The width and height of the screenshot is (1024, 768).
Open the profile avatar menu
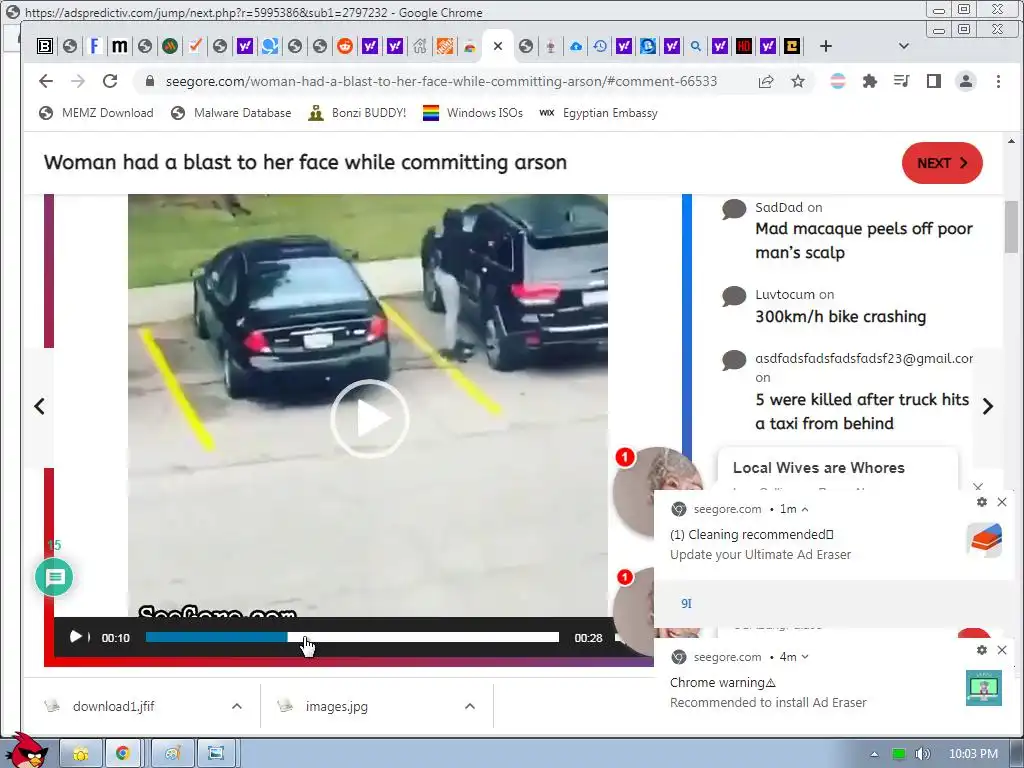pyautogui.click(x=965, y=81)
